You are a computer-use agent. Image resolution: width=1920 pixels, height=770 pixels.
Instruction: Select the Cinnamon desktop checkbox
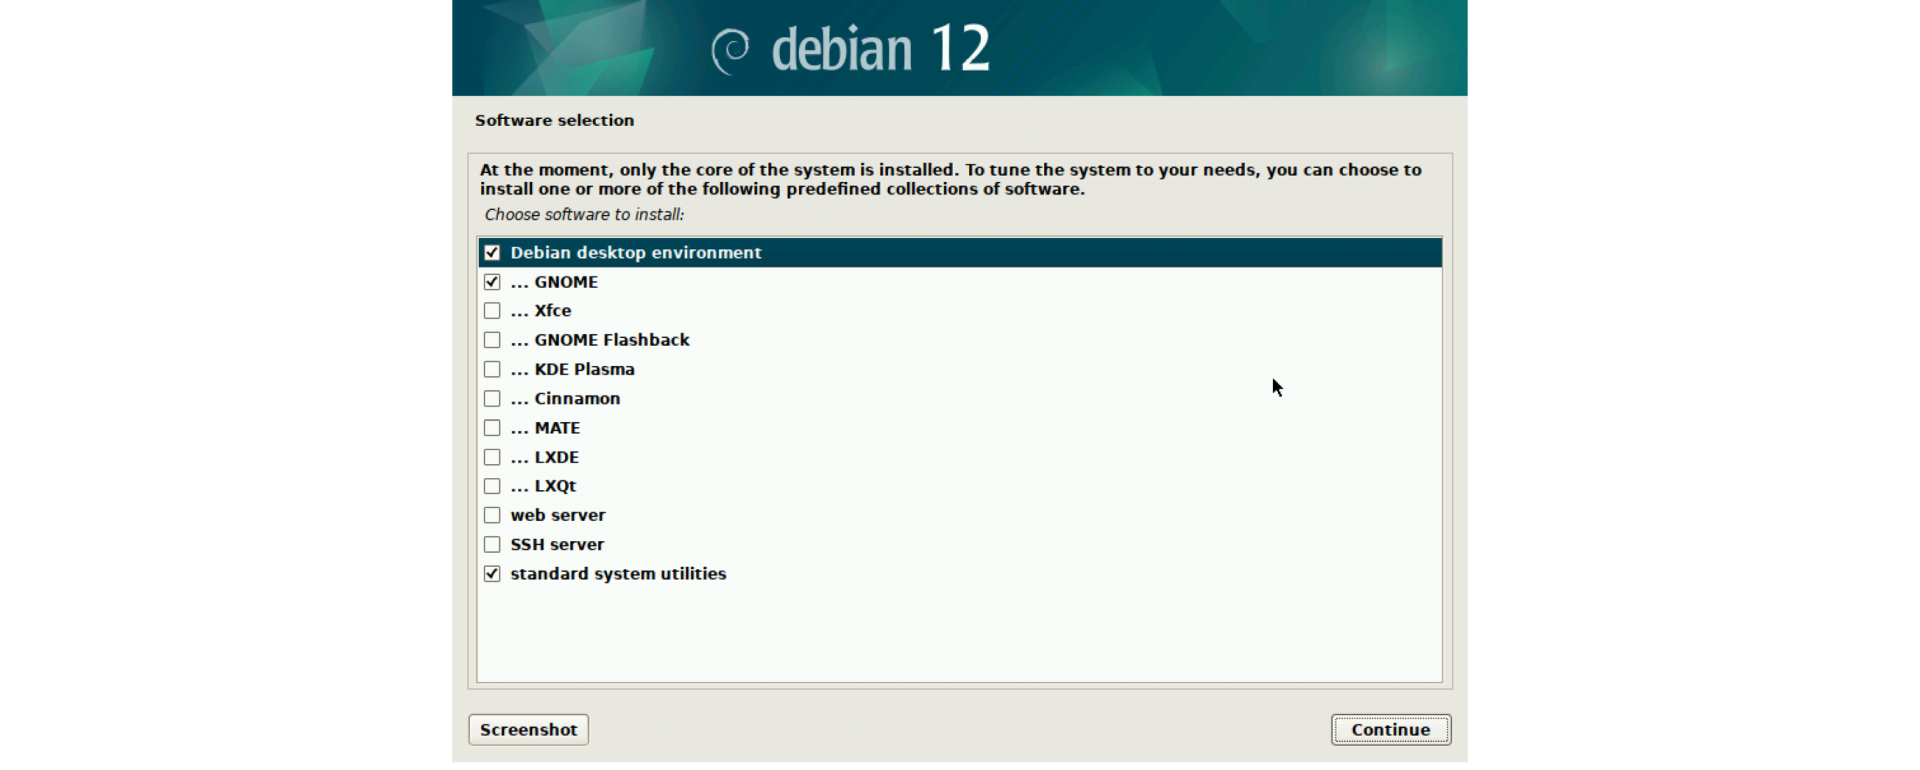(492, 399)
